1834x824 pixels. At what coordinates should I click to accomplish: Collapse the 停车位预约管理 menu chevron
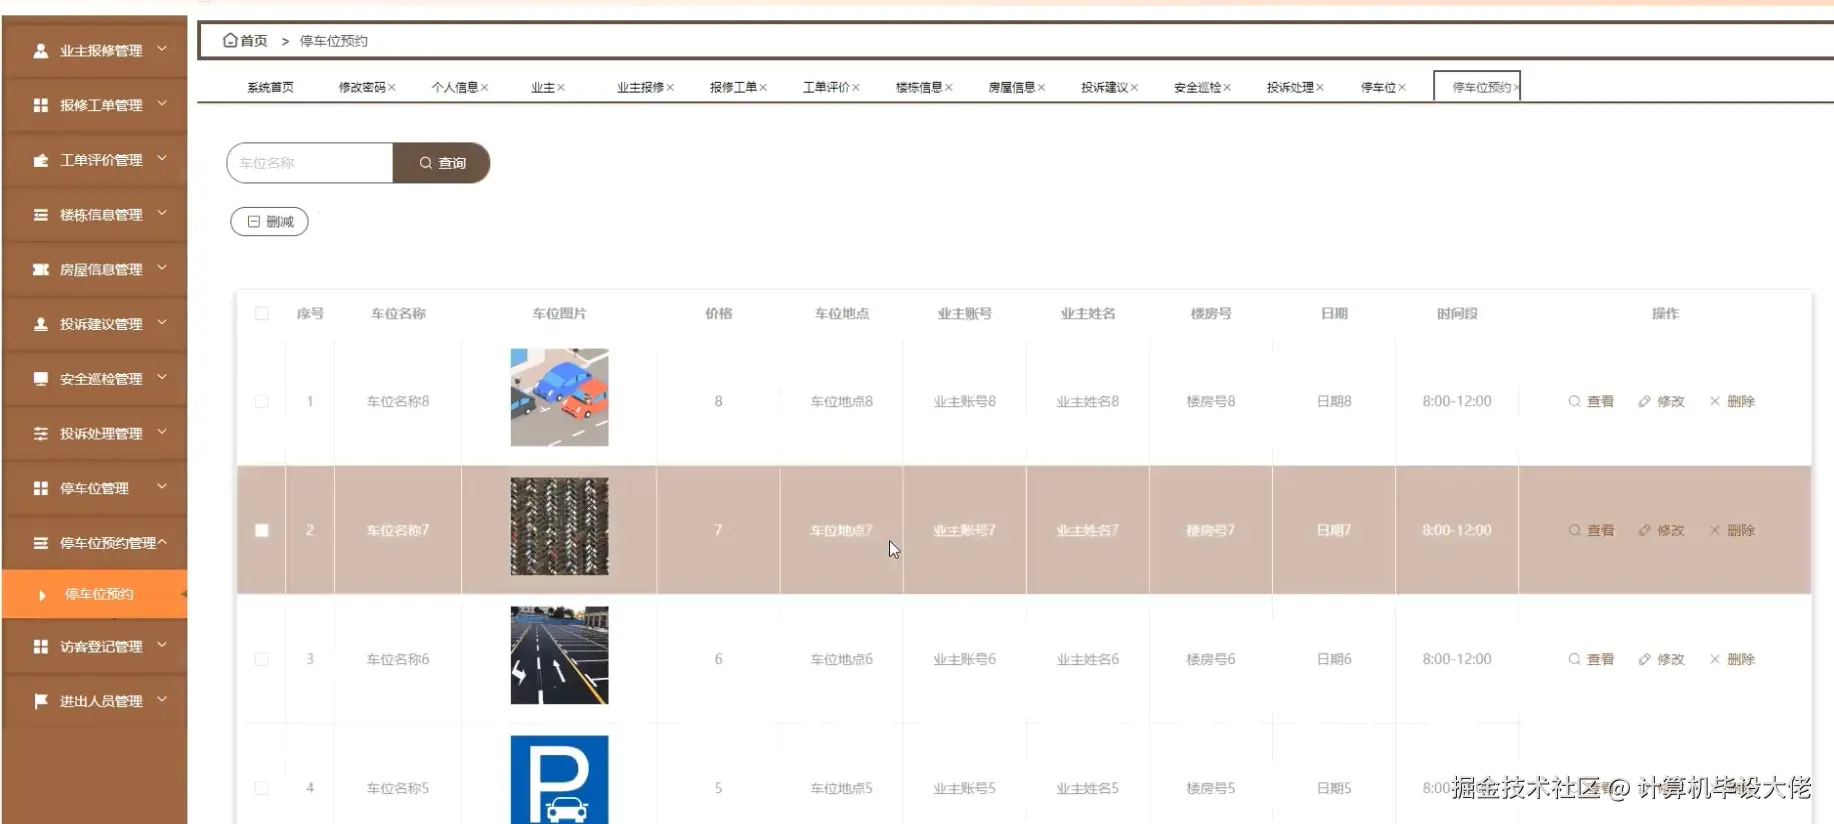click(x=162, y=542)
